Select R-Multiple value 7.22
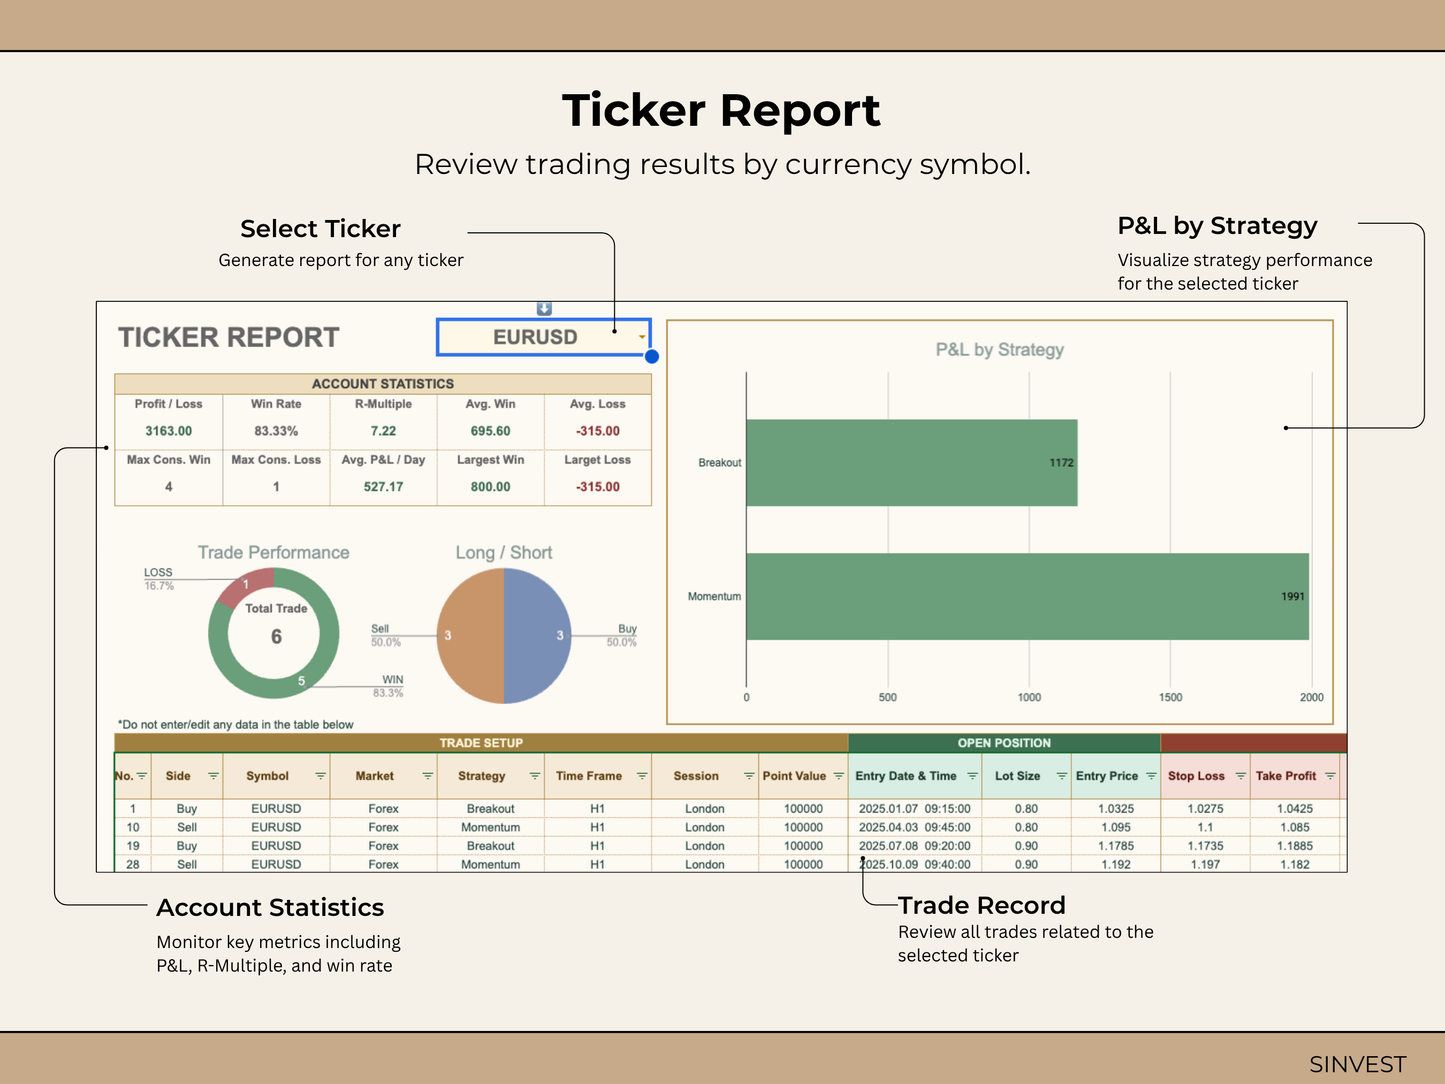This screenshot has height=1084, width=1445. pyautogui.click(x=383, y=431)
